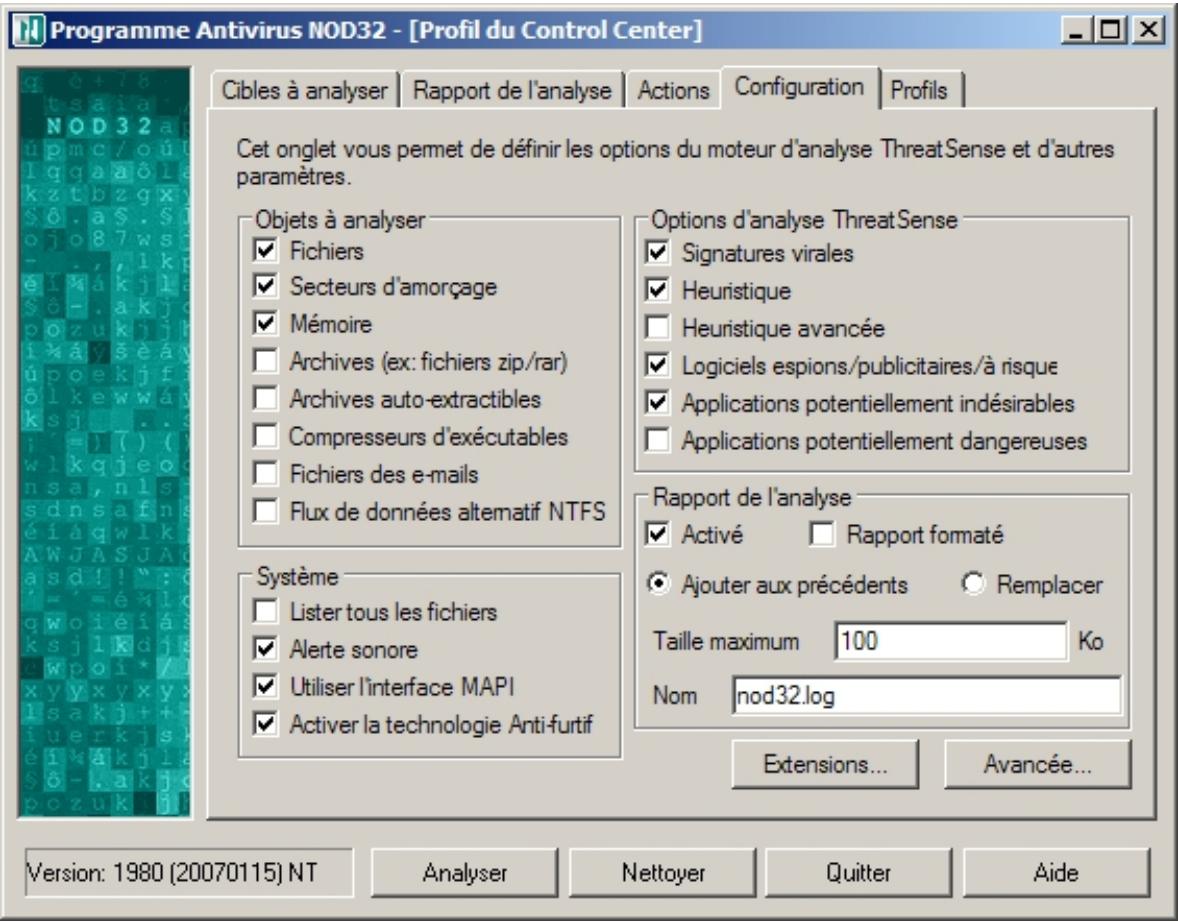Open Rapport de l'analyse tab
This screenshot has width=1178, height=923.
point(512,90)
